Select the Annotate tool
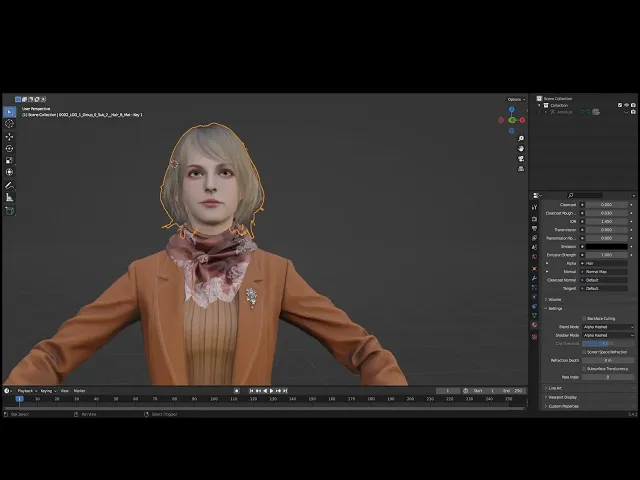 tap(9, 186)
